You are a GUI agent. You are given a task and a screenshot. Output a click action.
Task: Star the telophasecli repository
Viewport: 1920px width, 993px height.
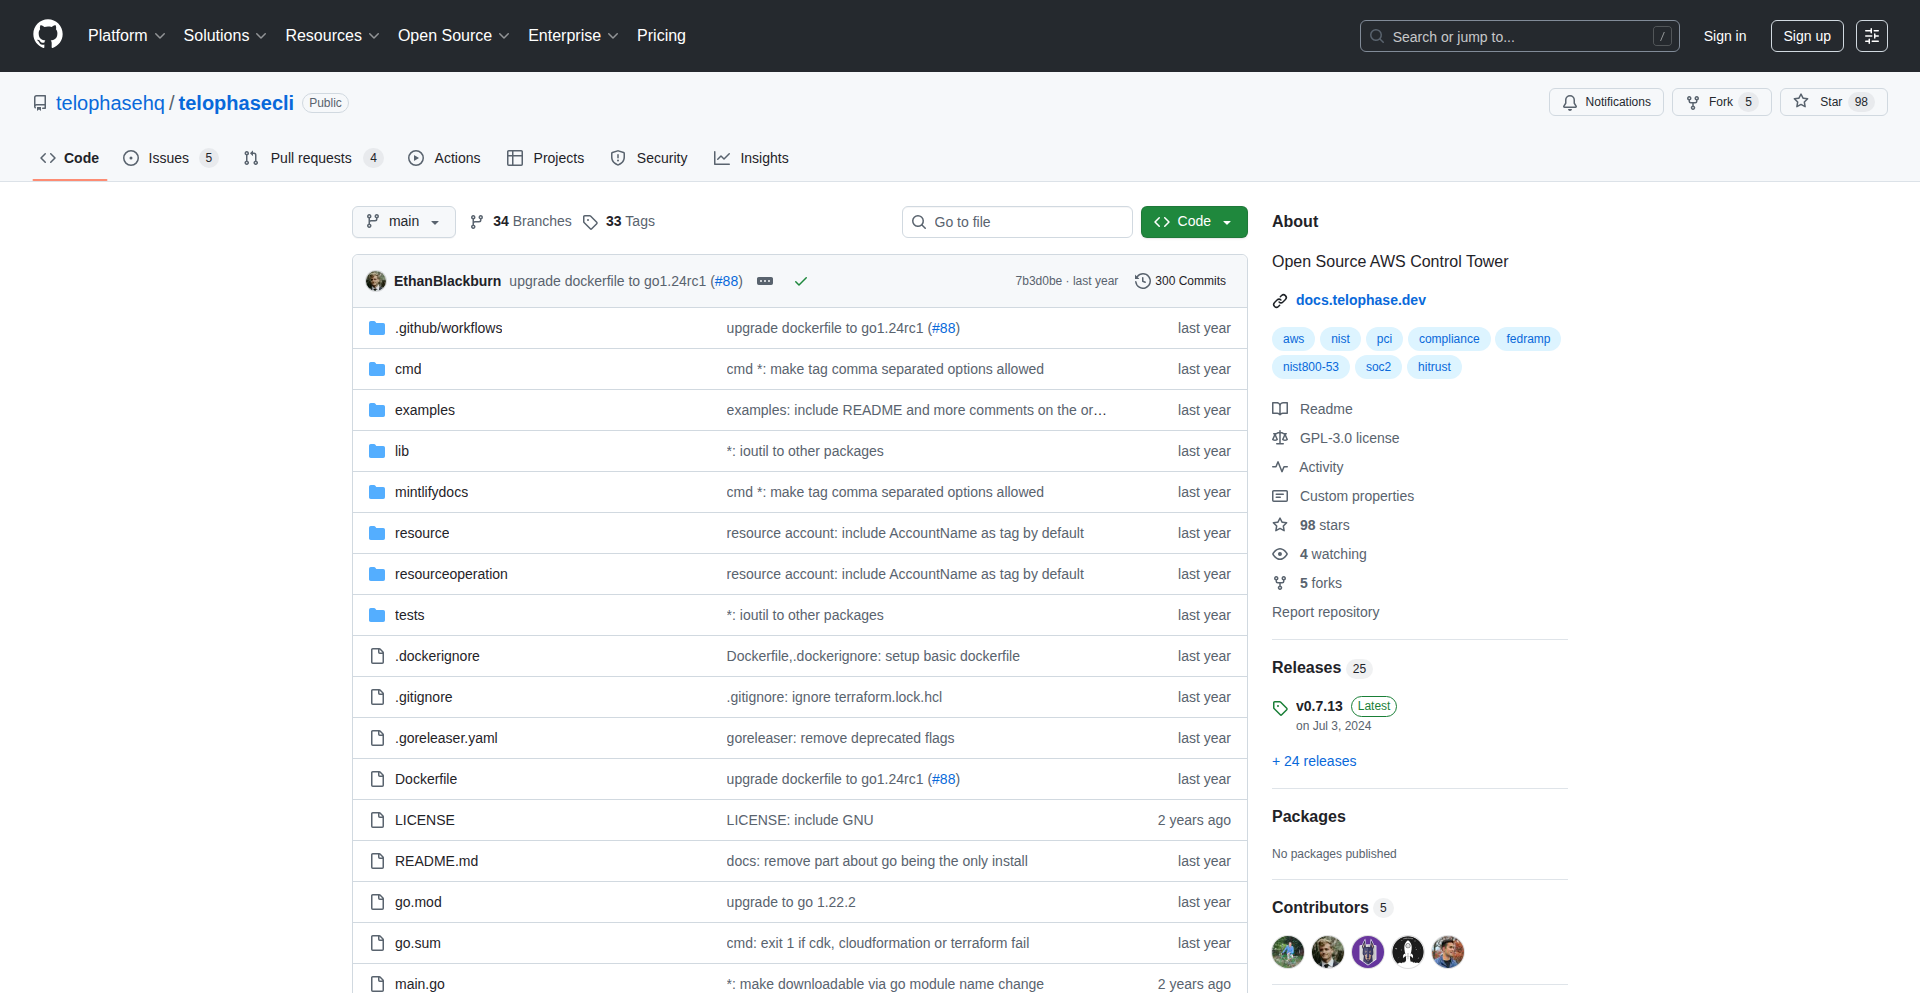click(1833, 102)
